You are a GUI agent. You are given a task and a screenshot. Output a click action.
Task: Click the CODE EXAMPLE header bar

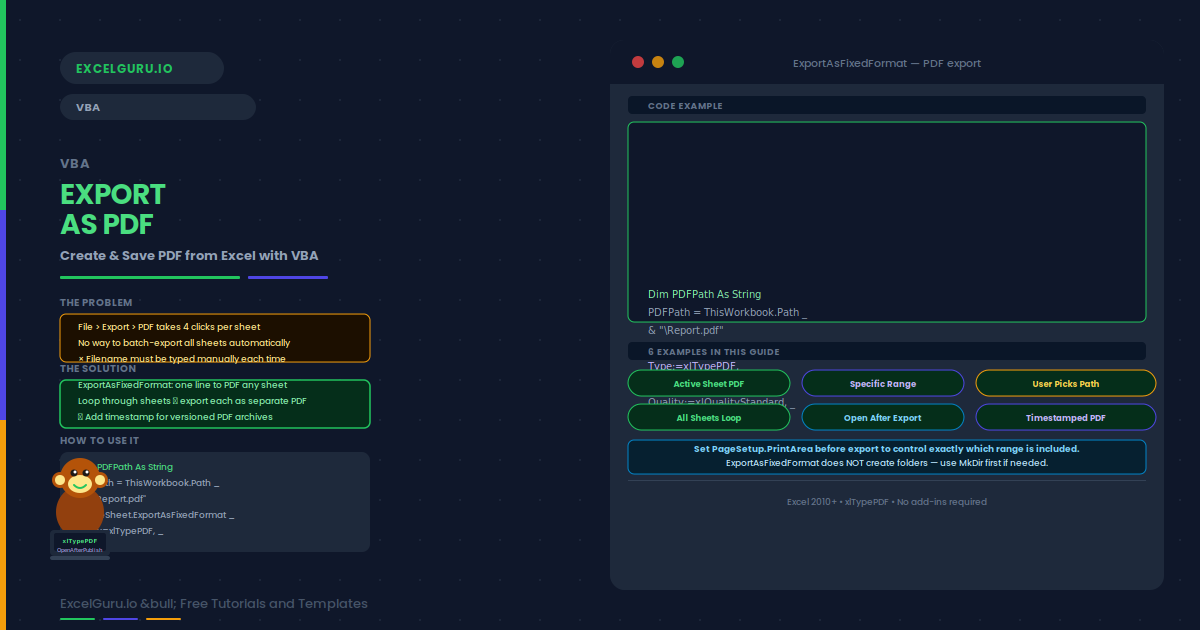pyautogui.click(x=887, y=106)
